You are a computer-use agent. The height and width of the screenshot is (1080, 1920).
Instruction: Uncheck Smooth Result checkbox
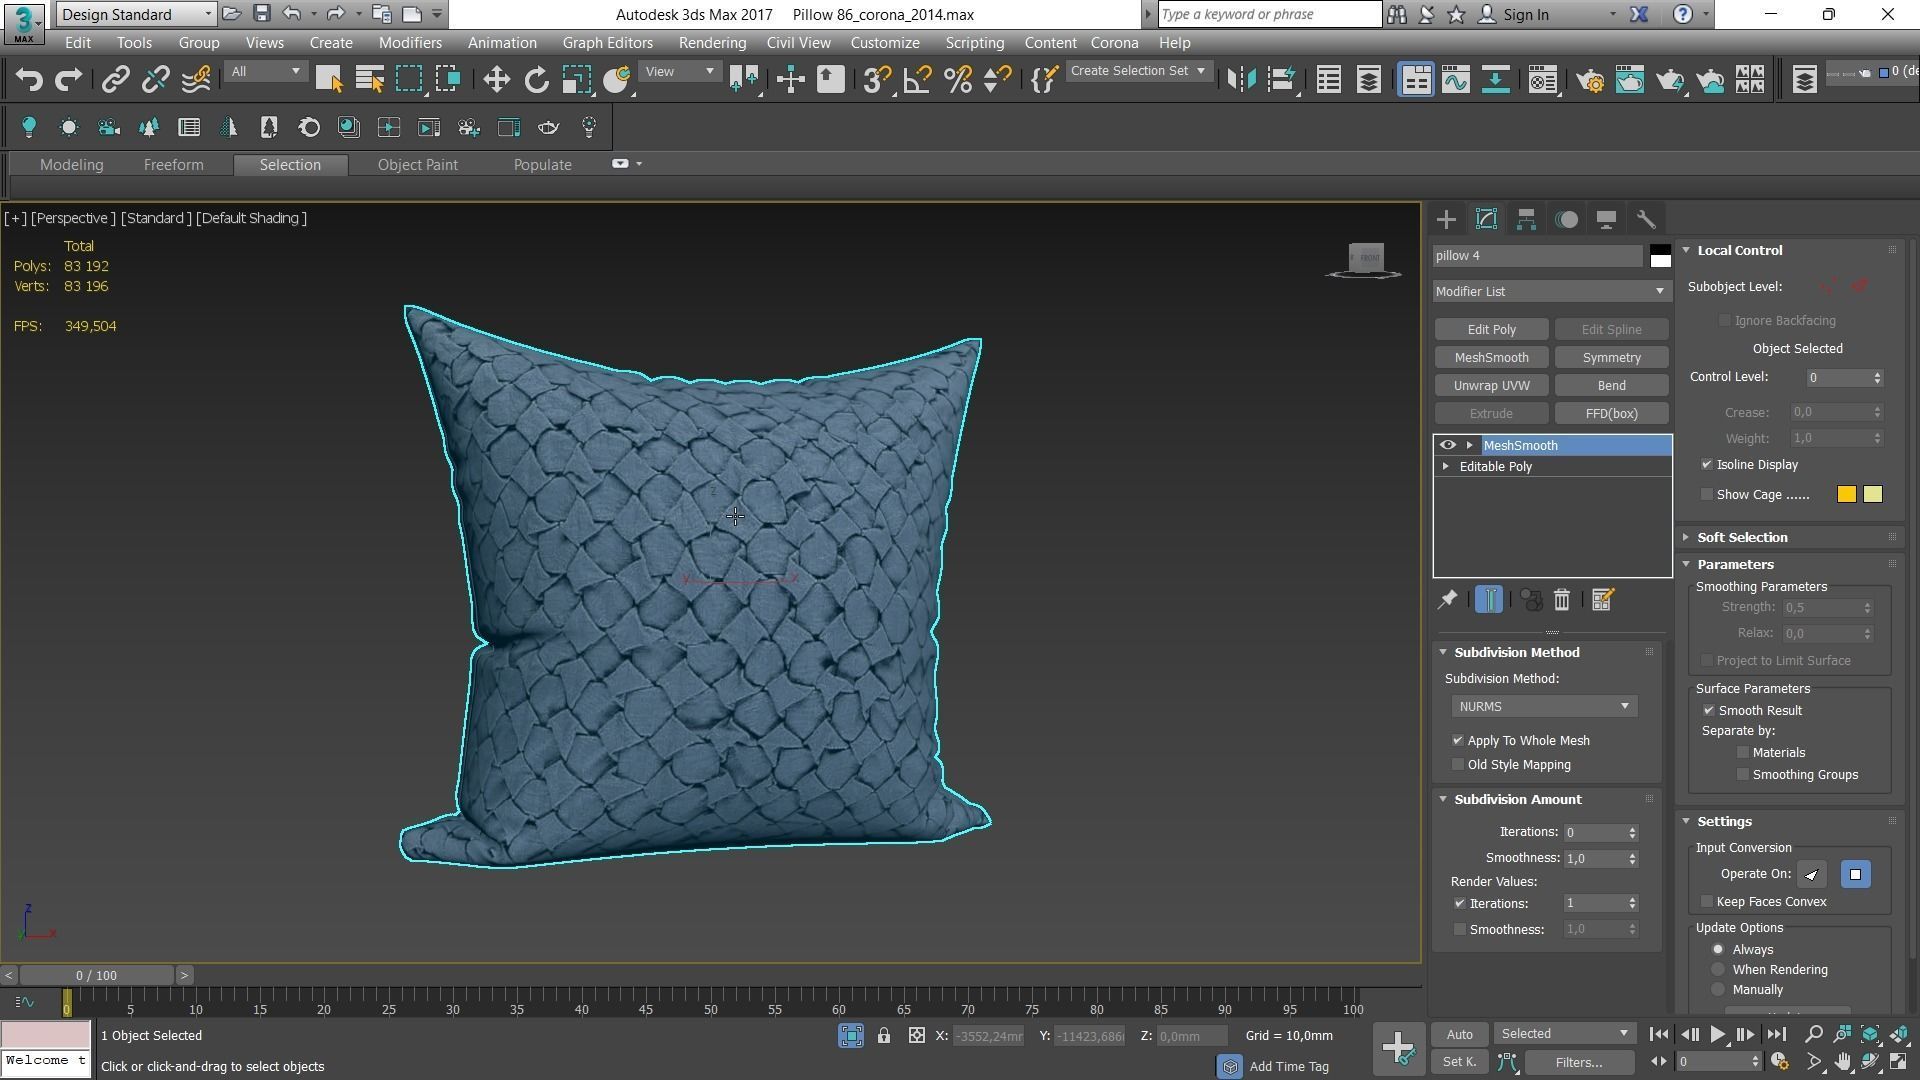(1709, 711)
